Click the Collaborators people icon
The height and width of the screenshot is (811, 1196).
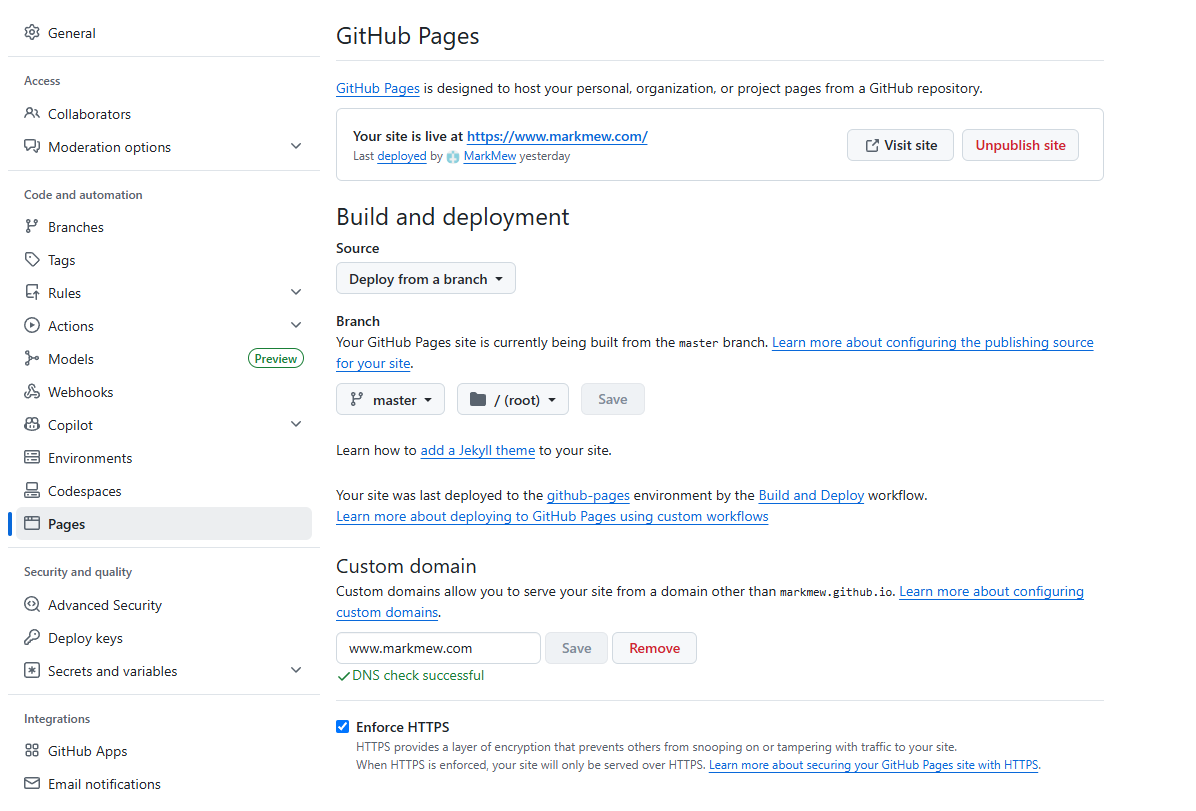coord(31,113)
